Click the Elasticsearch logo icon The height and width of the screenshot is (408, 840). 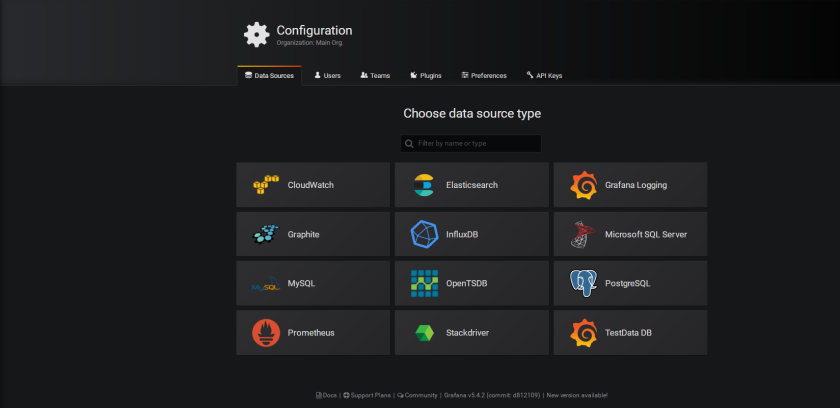click(x=424, y=185)
